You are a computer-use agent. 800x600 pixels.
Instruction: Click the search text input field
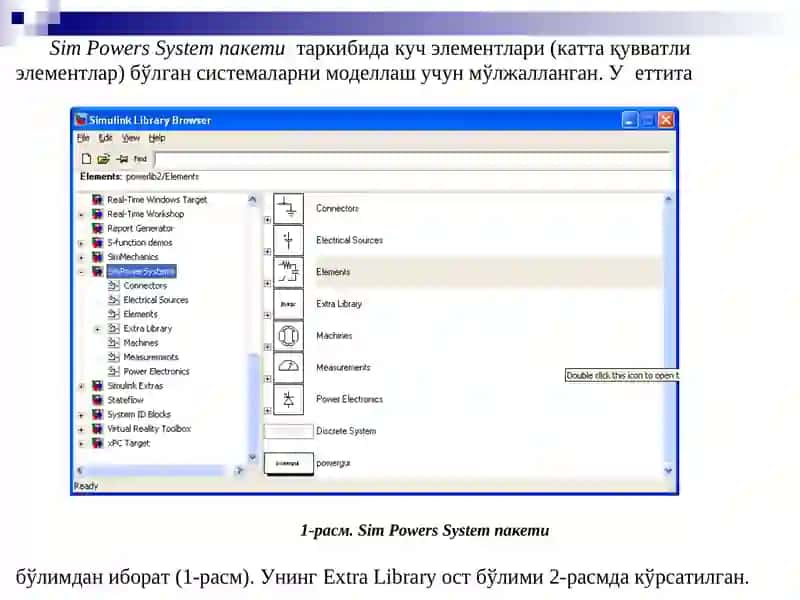point(413,159)
